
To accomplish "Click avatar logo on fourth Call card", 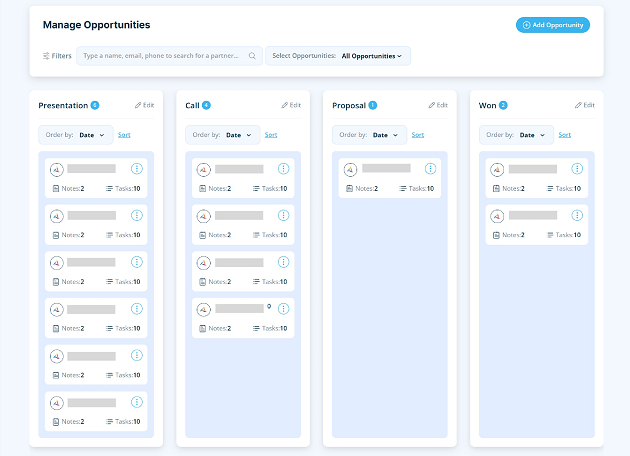I will [204, 310].
